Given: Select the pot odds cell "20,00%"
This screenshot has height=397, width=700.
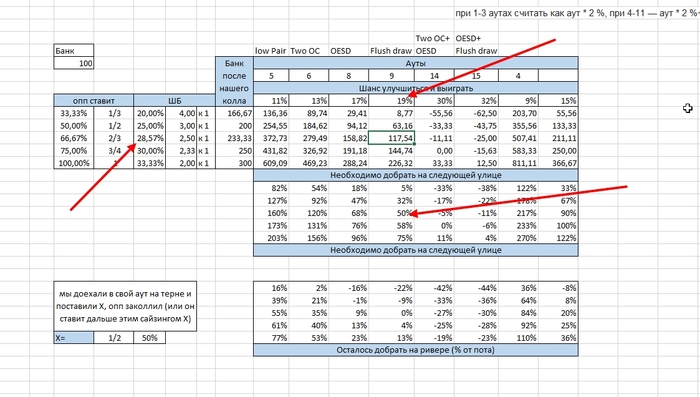Looking at the screenshot, I should tap(150, 113).
